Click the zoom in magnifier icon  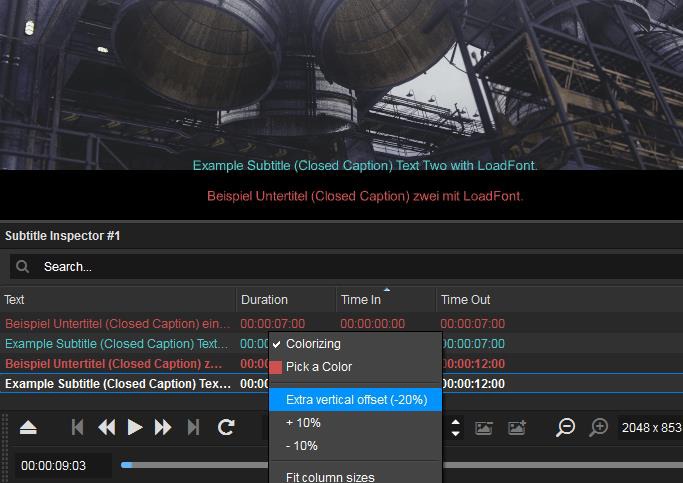[599, 428]
